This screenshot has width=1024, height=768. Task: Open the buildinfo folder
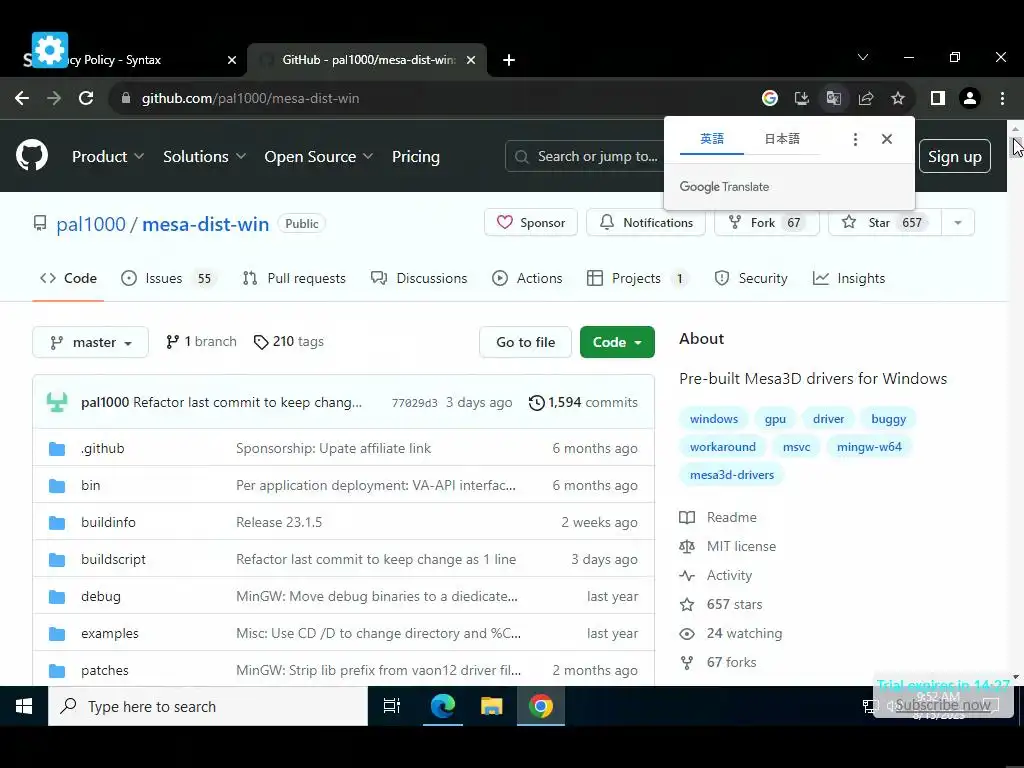(x=108, y=522)
